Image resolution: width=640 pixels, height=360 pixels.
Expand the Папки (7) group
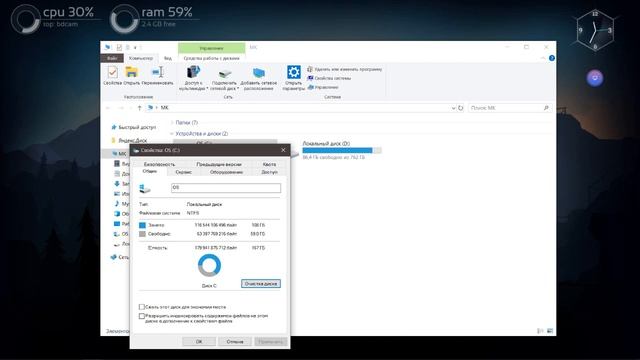pyautogui.click(x=172, y=122)
